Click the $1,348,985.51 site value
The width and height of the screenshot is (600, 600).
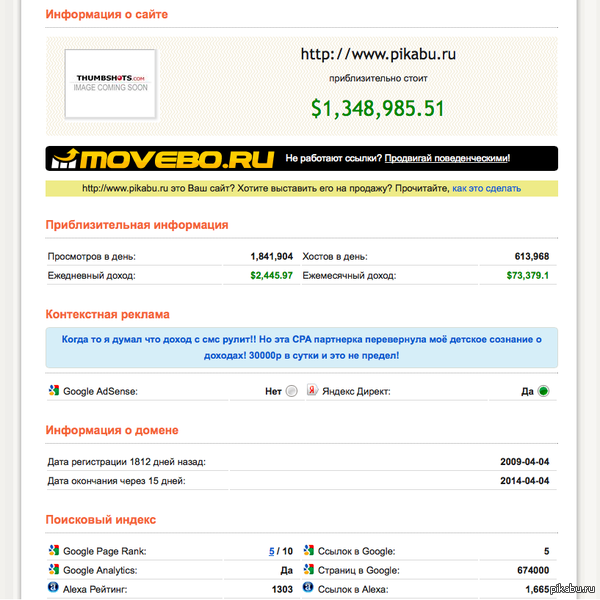377,108
